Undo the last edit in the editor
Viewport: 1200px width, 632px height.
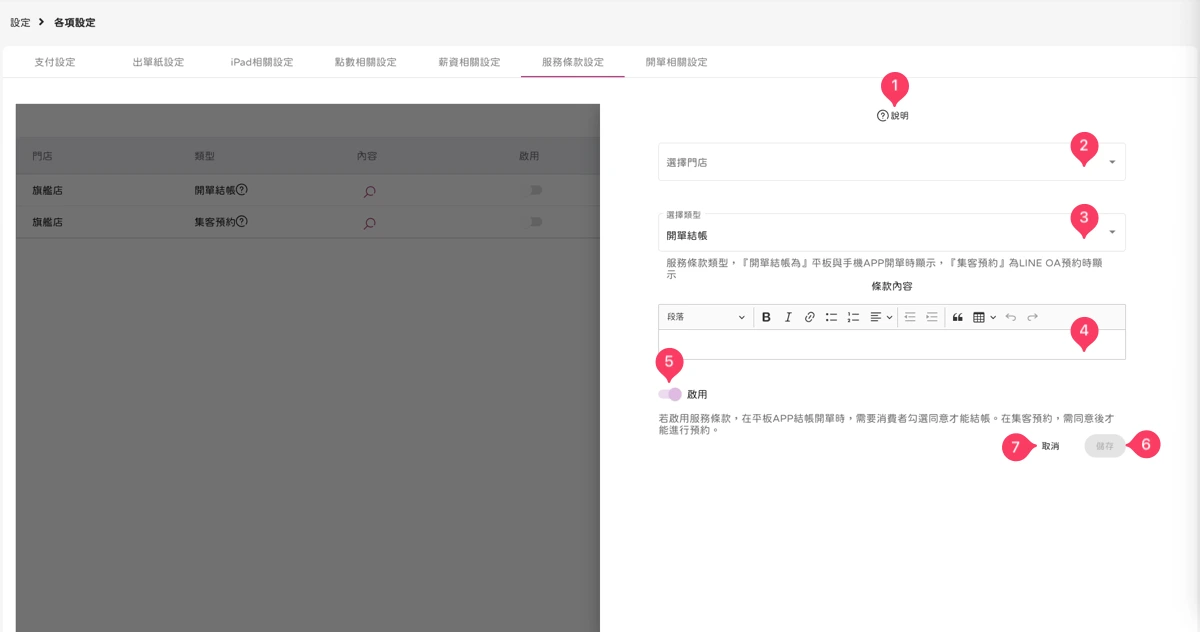pos(1011,317)
